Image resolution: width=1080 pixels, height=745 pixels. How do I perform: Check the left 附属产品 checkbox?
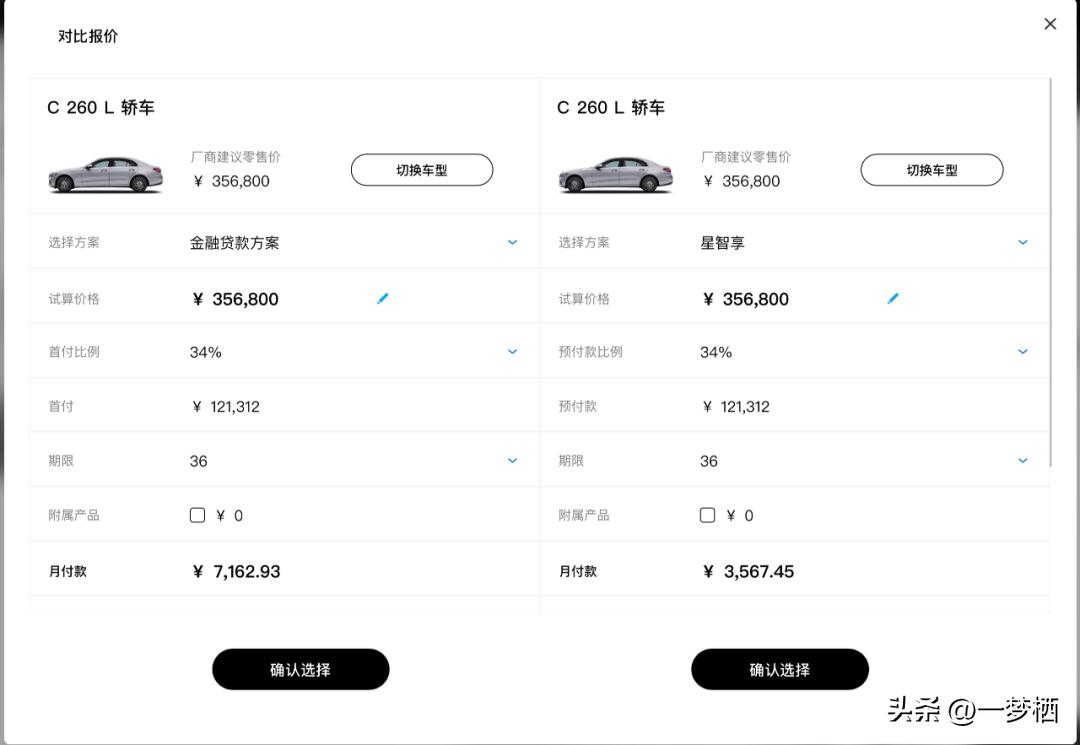point(196,514)
